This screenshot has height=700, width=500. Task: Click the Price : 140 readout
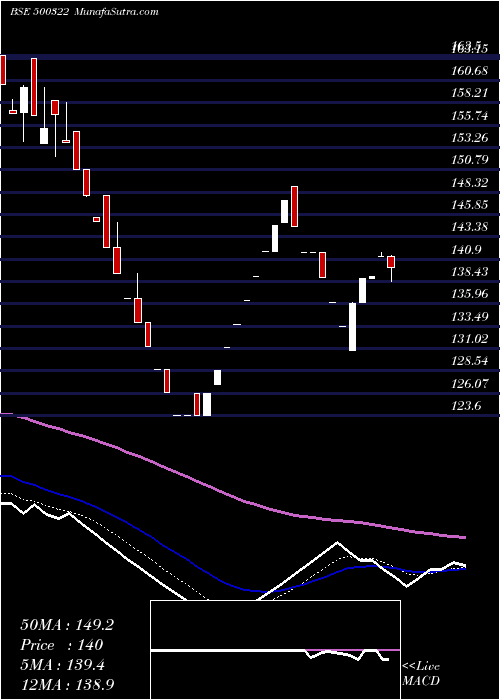[x=62, y=645]
